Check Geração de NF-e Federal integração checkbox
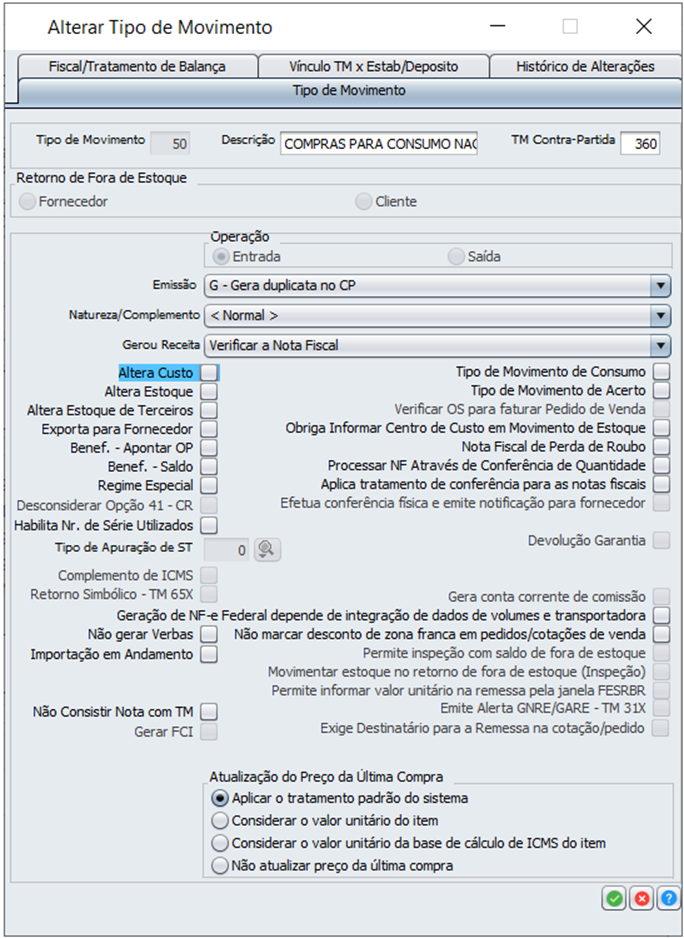 point(661,616)
